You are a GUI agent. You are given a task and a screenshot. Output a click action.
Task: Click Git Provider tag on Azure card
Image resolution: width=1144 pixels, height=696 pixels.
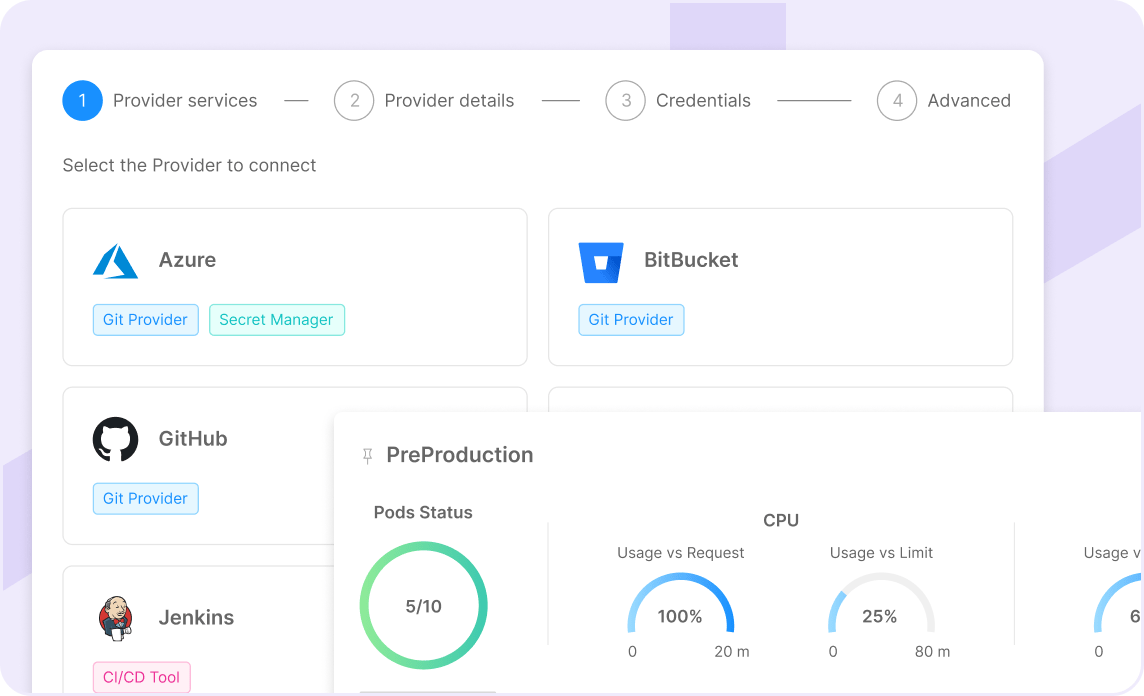pos(146,320)
